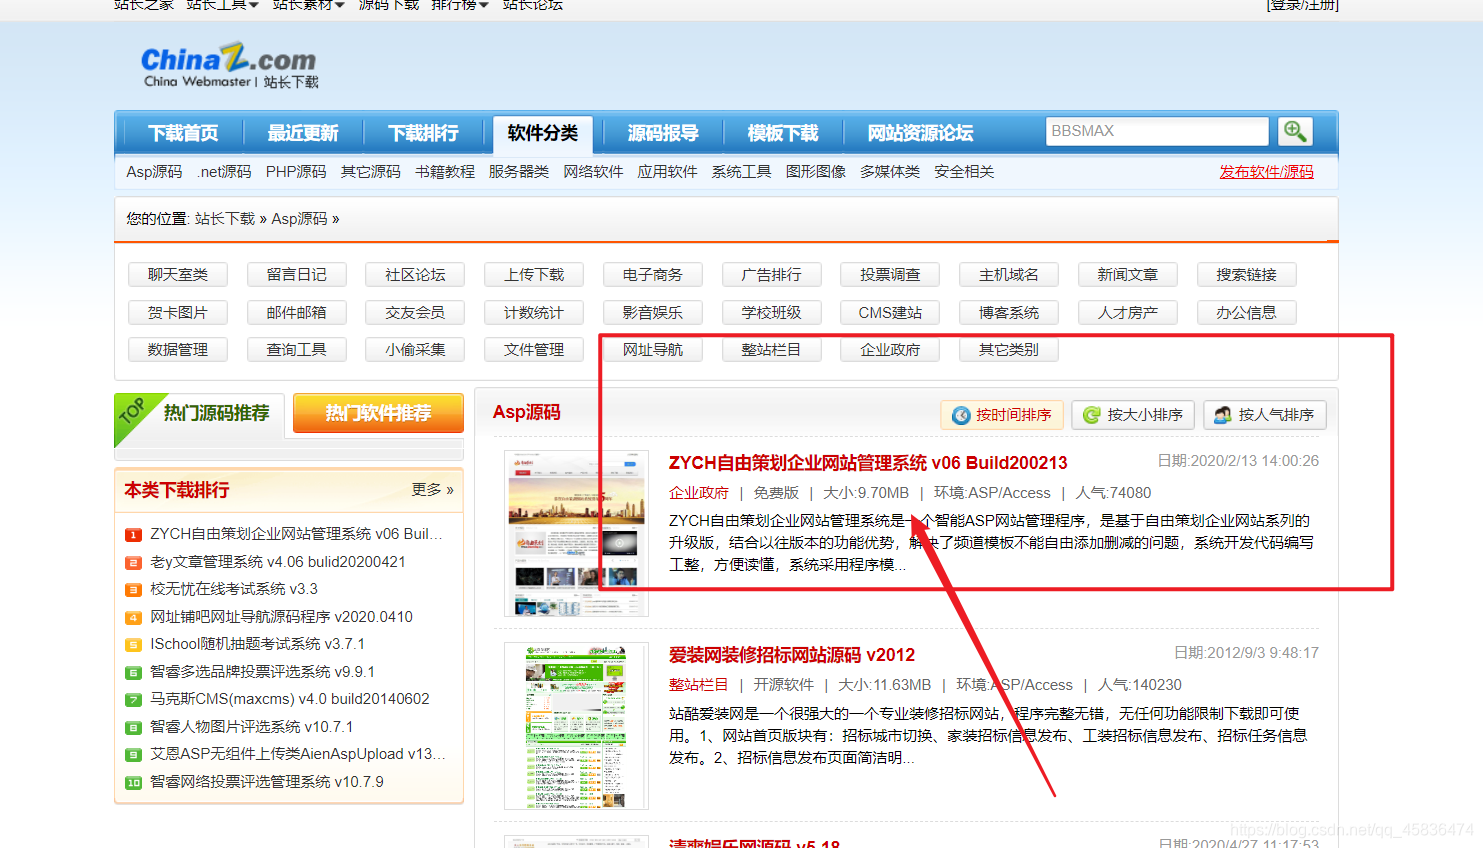Select the 网址导航 category button
1483x848 pixels.
[x=653, y=350]
